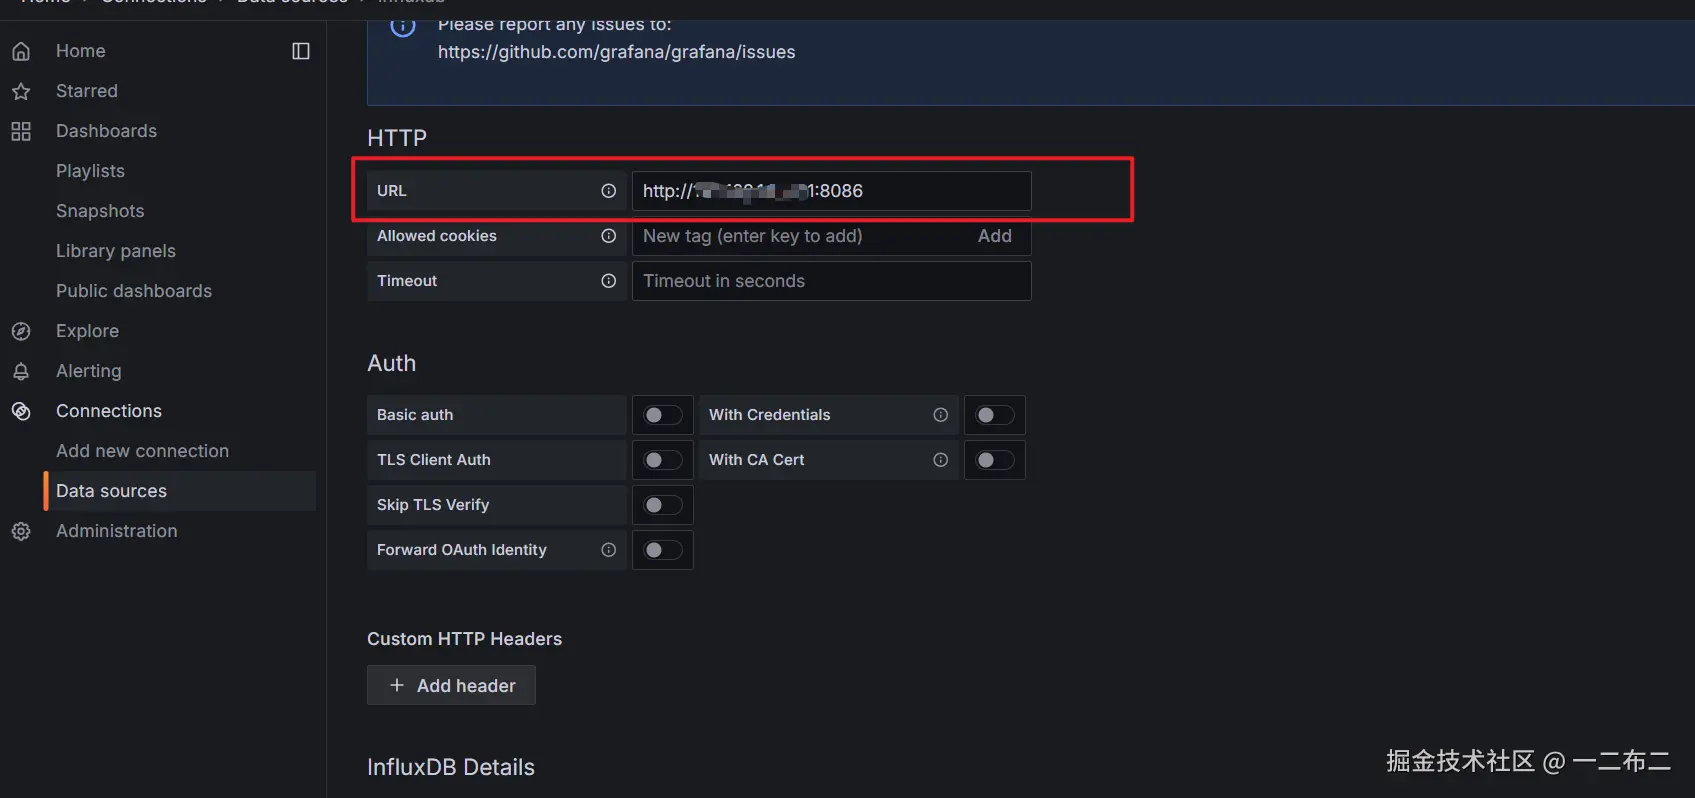Open Library panels from sidebar

(116, 251)
